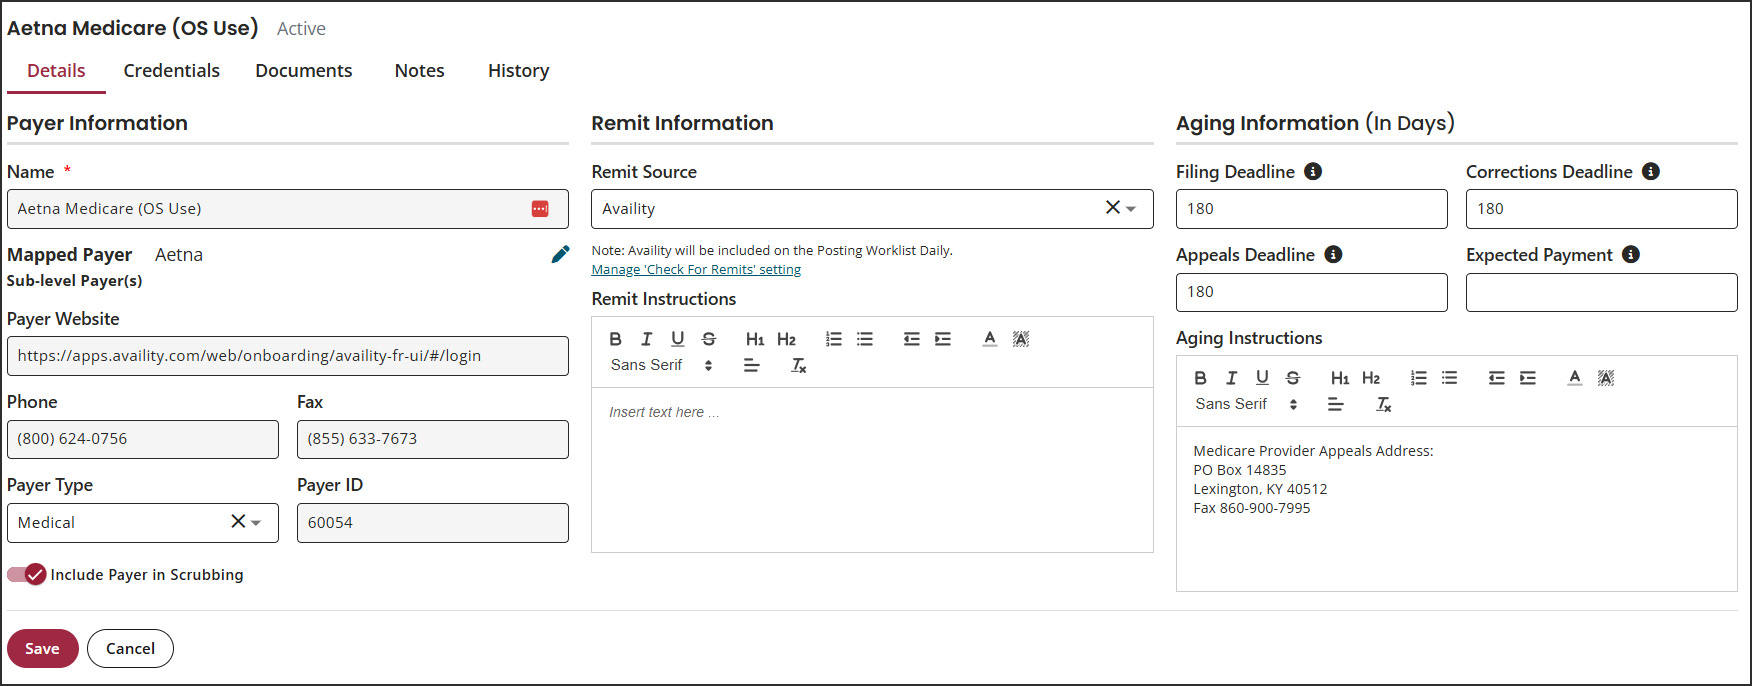Open the History tab
The image size is (1752, 686).
[x=518, y=71]
